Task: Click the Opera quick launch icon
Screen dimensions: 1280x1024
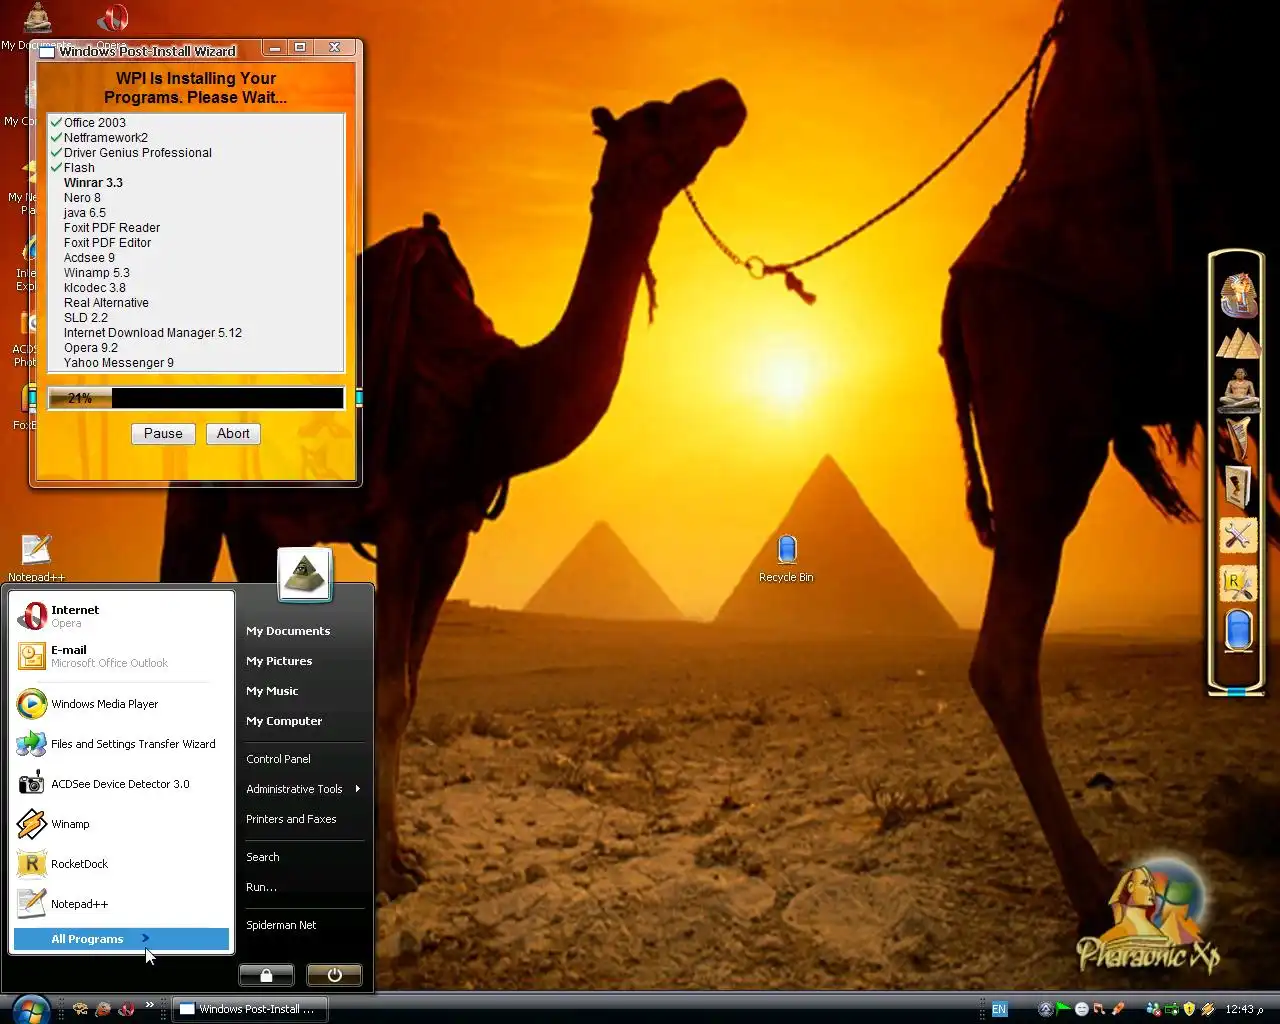Action: click(127, 1009)
